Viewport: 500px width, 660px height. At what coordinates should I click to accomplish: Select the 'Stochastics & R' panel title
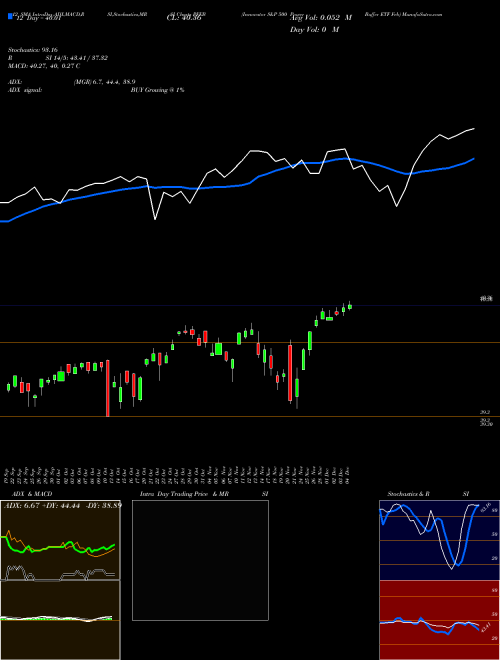pos(408,494)
